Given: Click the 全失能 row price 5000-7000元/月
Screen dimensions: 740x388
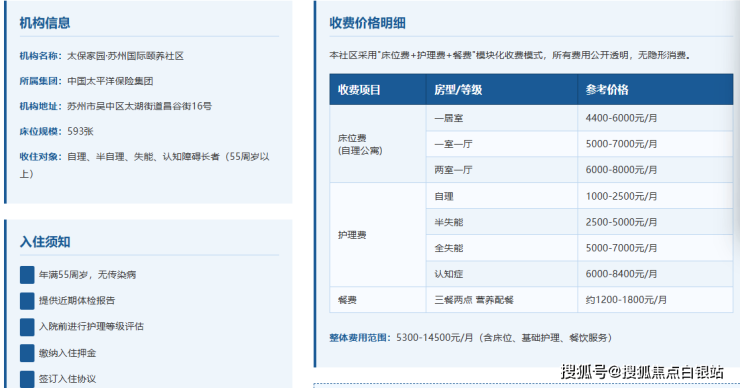Looking at the screenshot, I should pyautogui.click(x=655, y=248).
